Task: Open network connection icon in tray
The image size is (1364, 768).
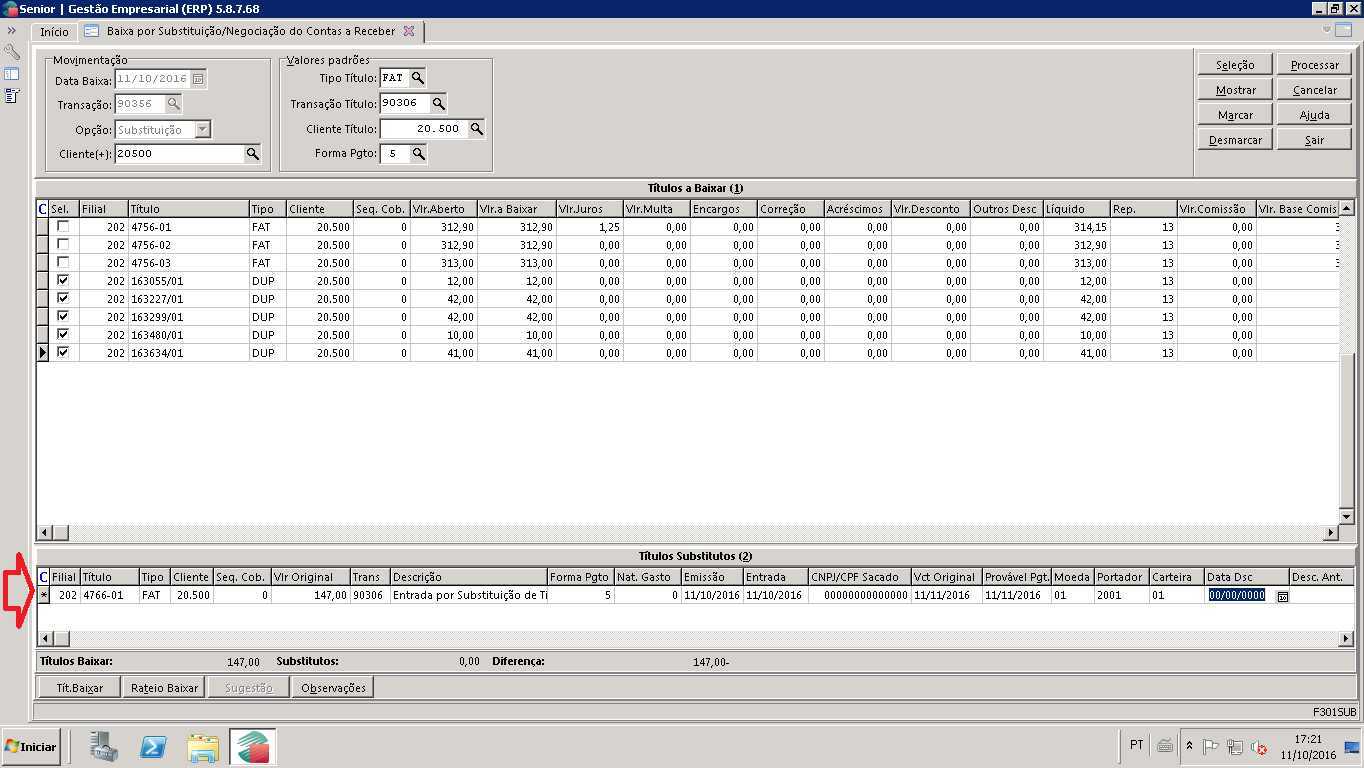Action: tap(1235, 747)
